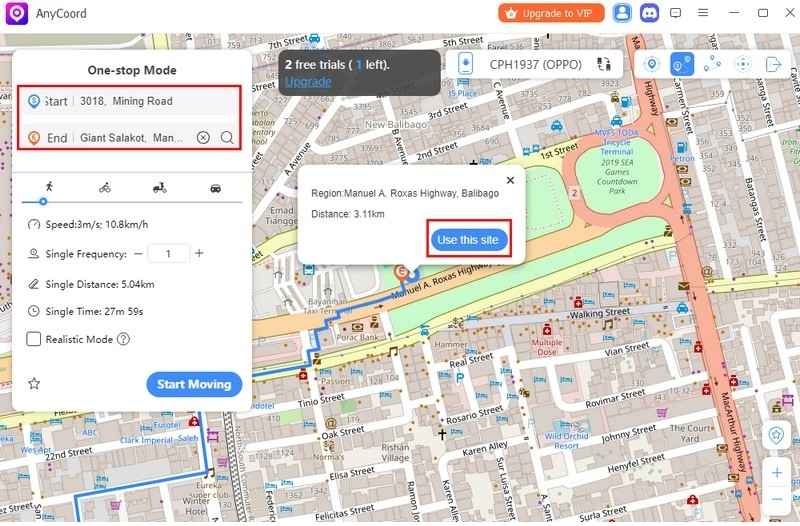Click the speed slider handle
Screen dimensions: 800x526
click(x=42, y=202)
